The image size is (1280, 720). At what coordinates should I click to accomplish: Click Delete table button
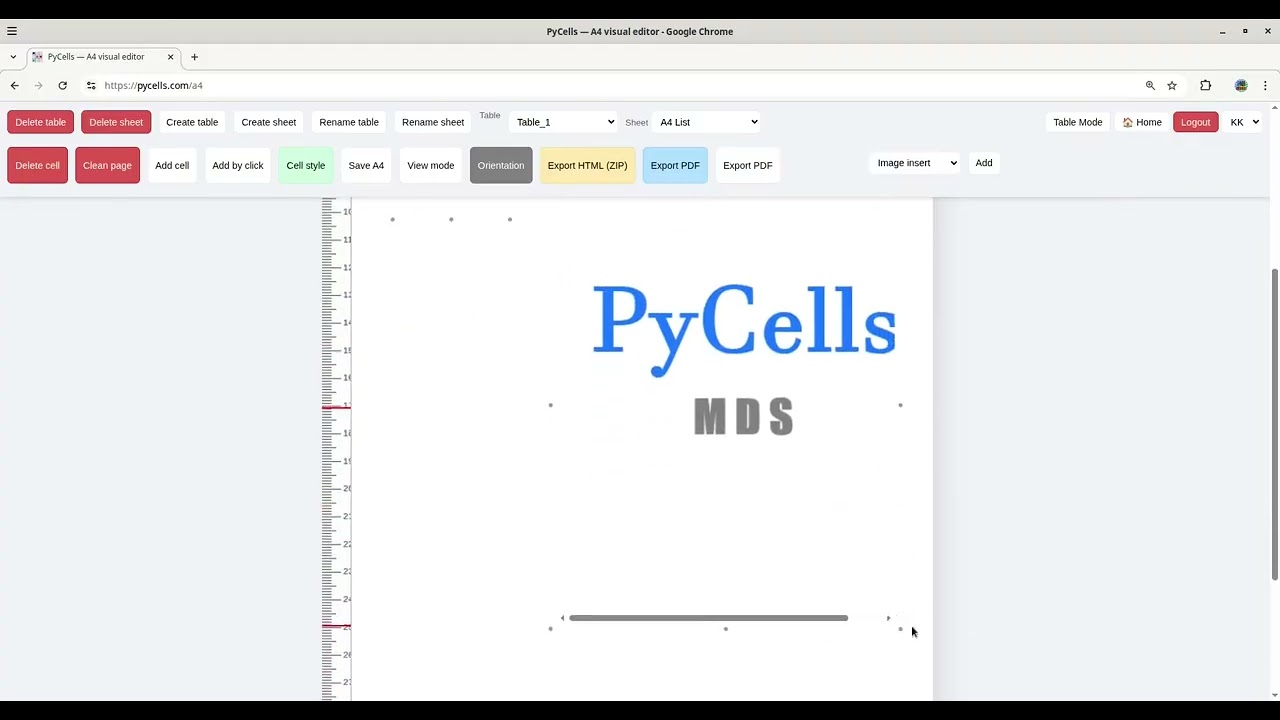tap(41, 122)
